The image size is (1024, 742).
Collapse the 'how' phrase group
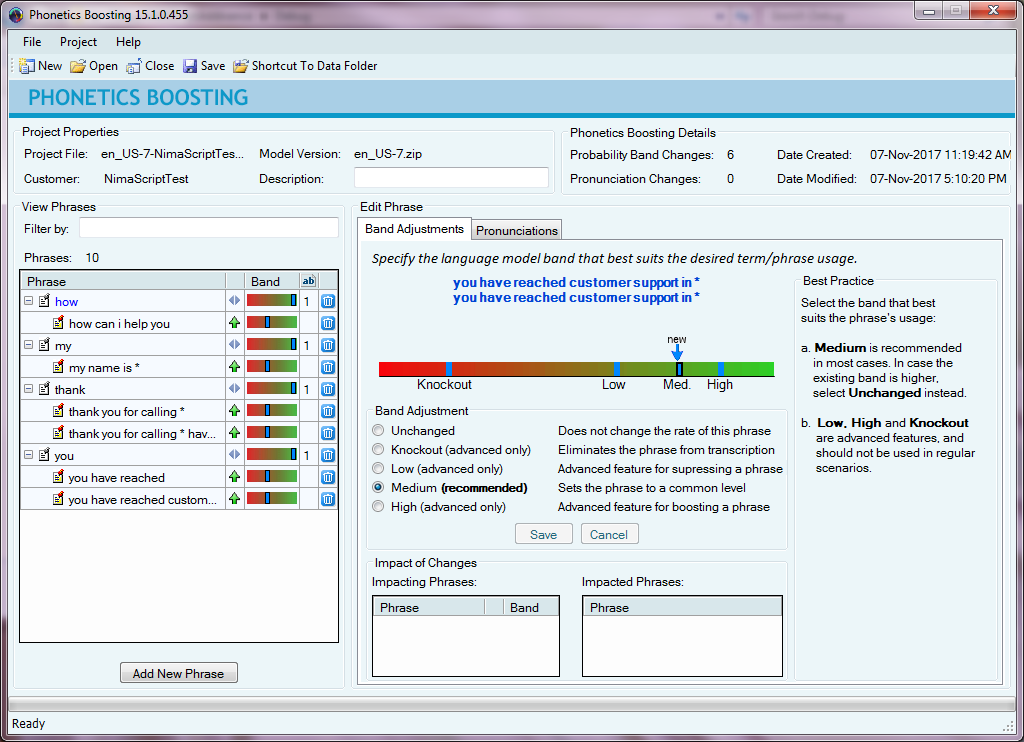(28, 301)
